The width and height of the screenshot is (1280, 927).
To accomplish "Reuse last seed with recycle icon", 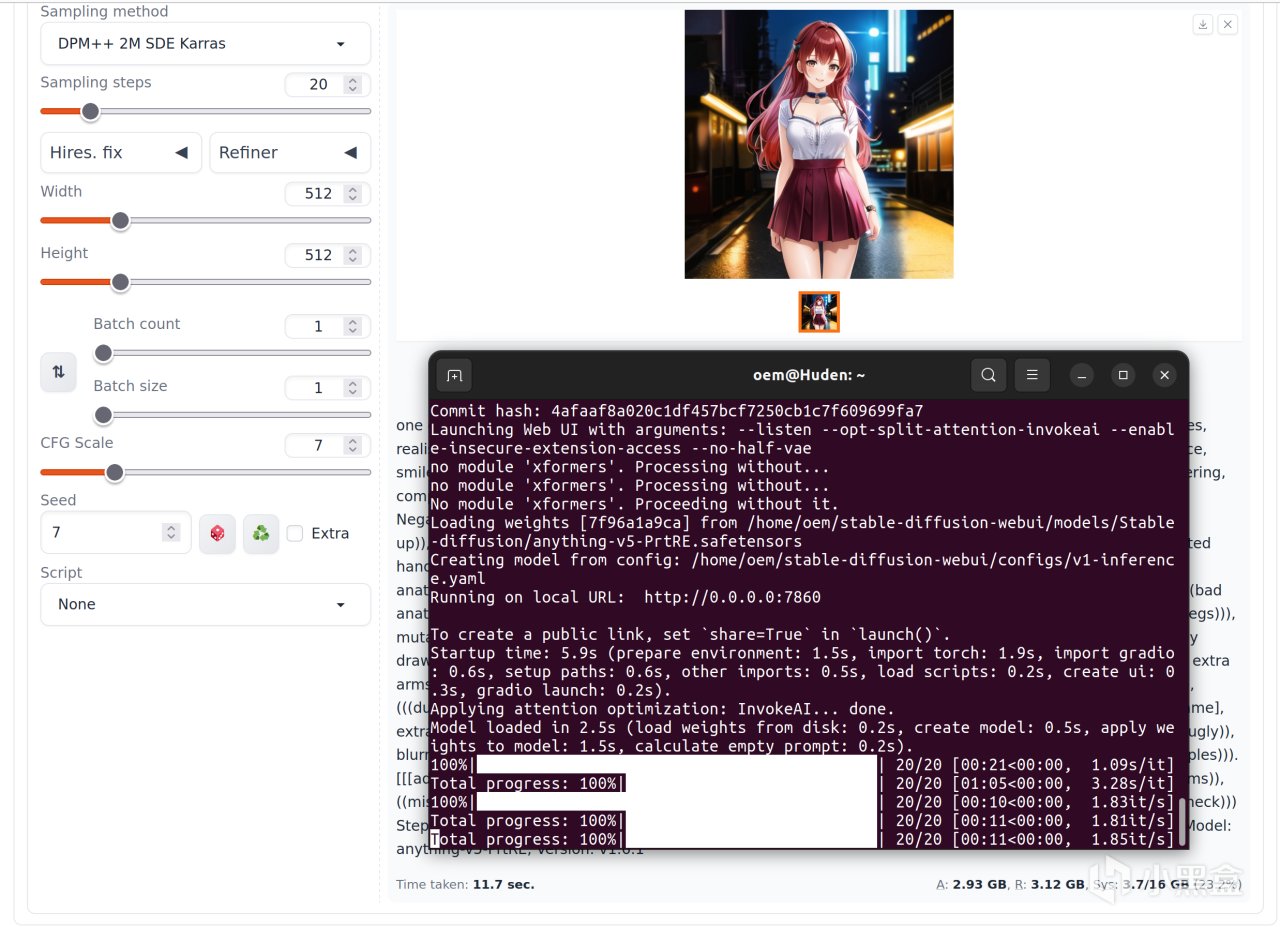I will coord(261,534).
